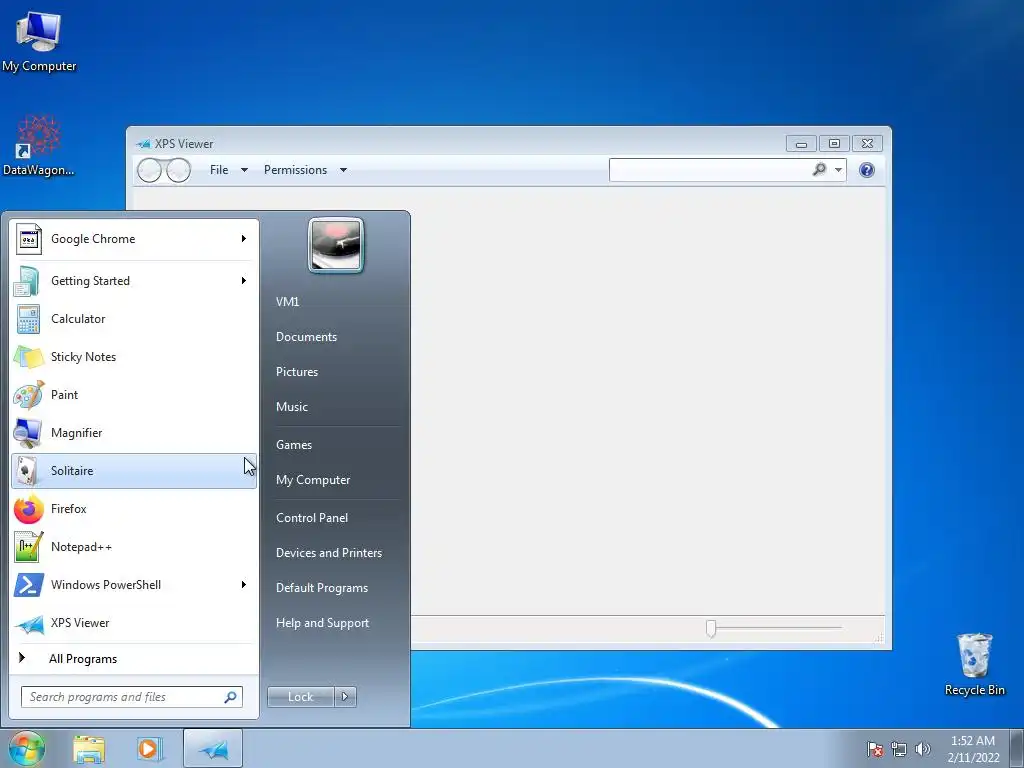The image size is (1024, 768).
Task: Launch Solitaire card icon
Action: 26,471
